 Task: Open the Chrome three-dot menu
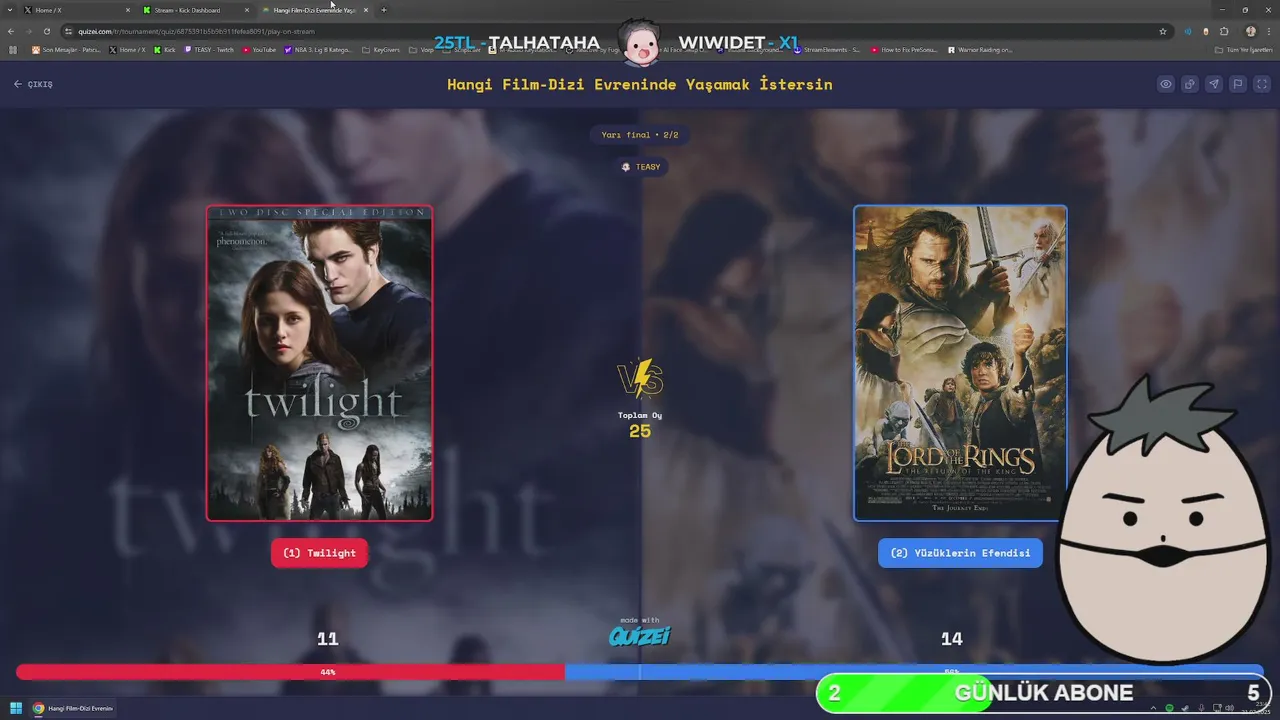point(1268,31)
